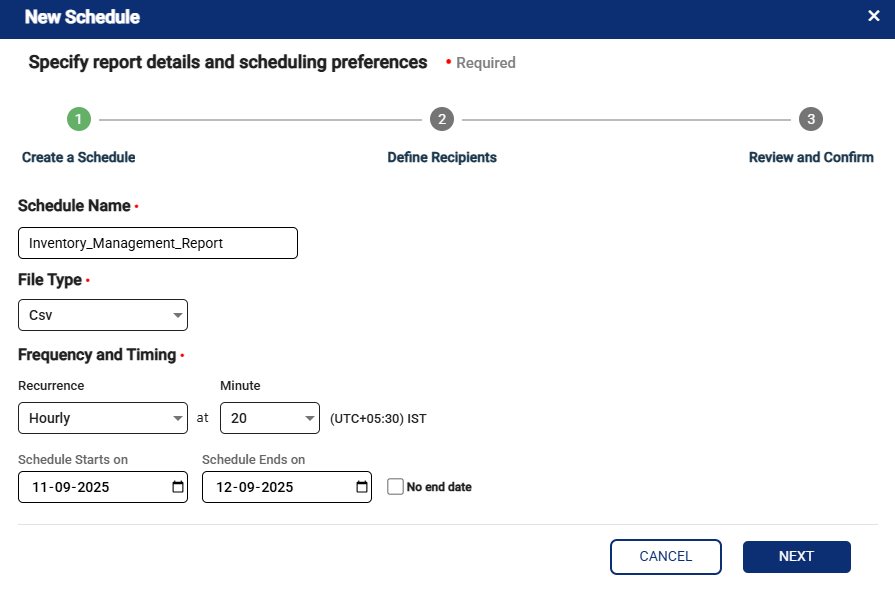This screenshot has height=598, width=895.
Task: Click the No end date label
Action: pyautogui.click(x=439, y=487)
